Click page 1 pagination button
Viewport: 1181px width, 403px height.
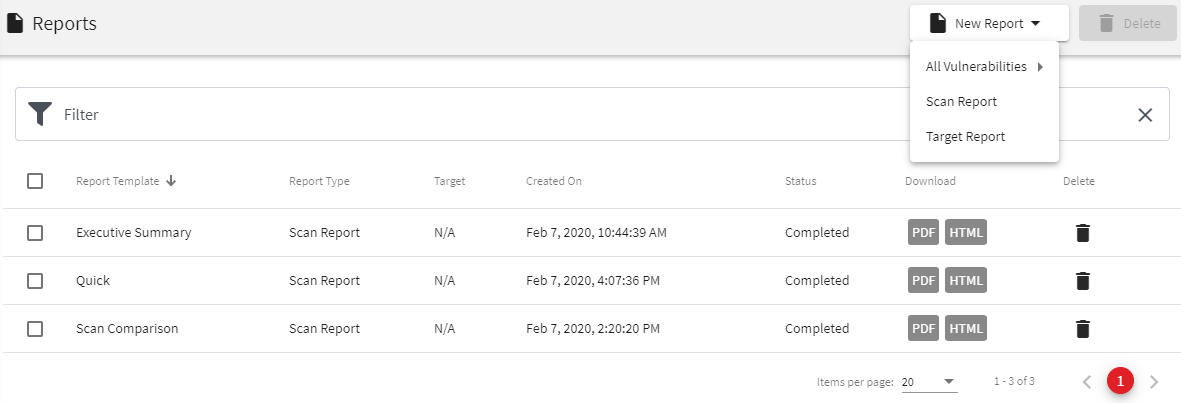coord(1120,381)
